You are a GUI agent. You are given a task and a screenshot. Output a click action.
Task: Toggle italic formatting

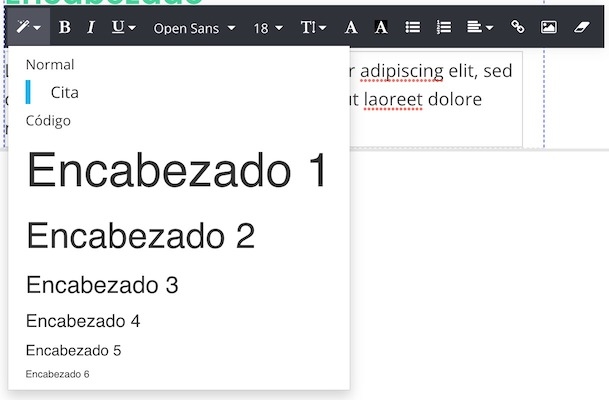pyautogui.click(x=91, y=28)
